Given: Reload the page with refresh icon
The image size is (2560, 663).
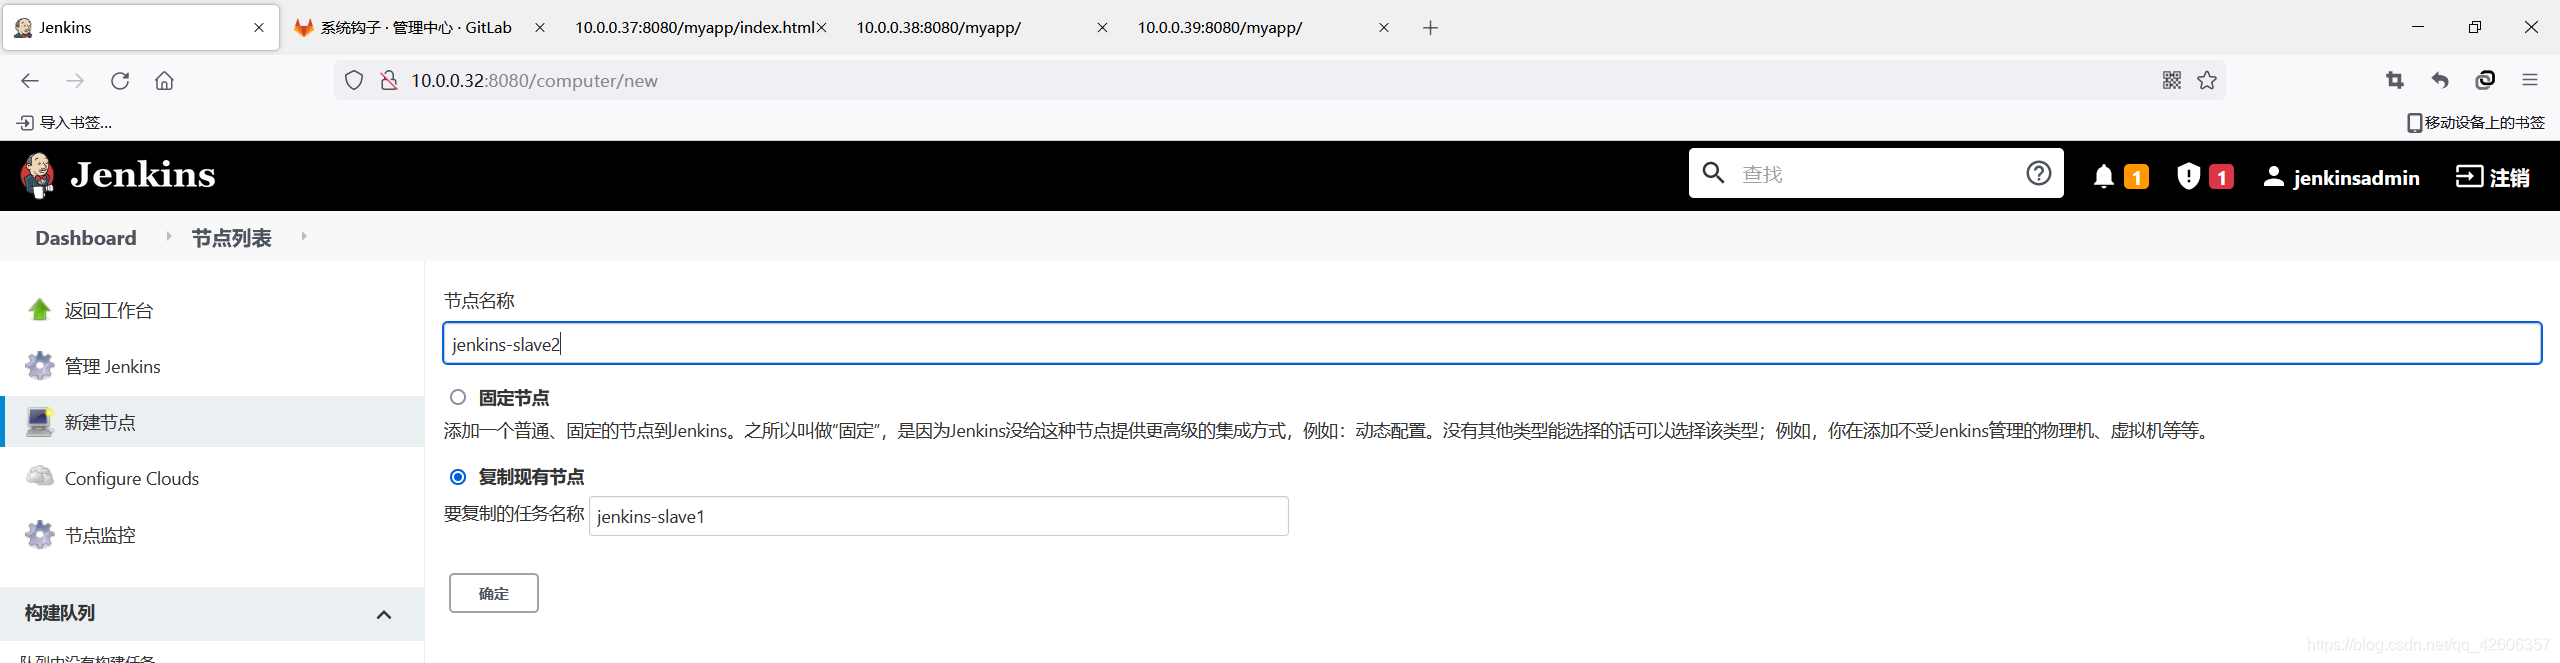Looking at the screenshot, I should click(x=120, y=81).
